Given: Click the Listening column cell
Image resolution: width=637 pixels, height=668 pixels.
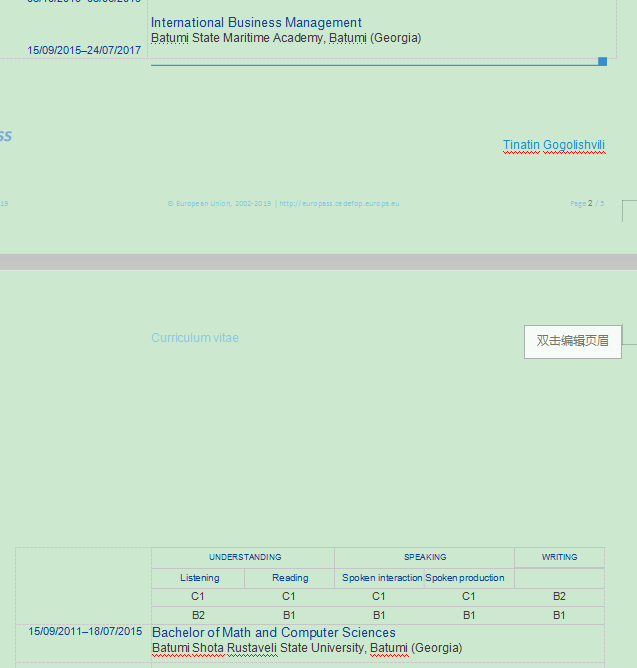Looking at the screenshot, I should coord(199,578).
